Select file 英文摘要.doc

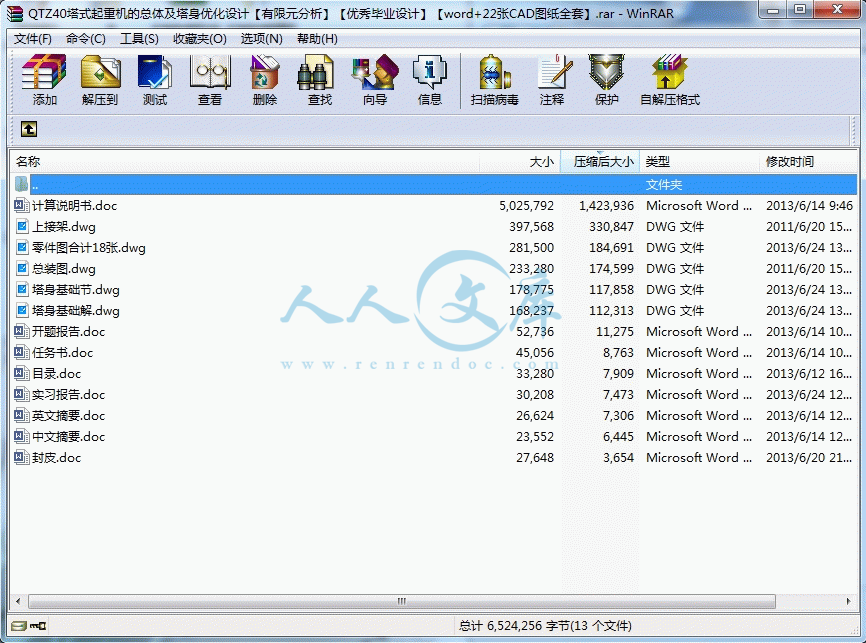[x=434, y=415]
